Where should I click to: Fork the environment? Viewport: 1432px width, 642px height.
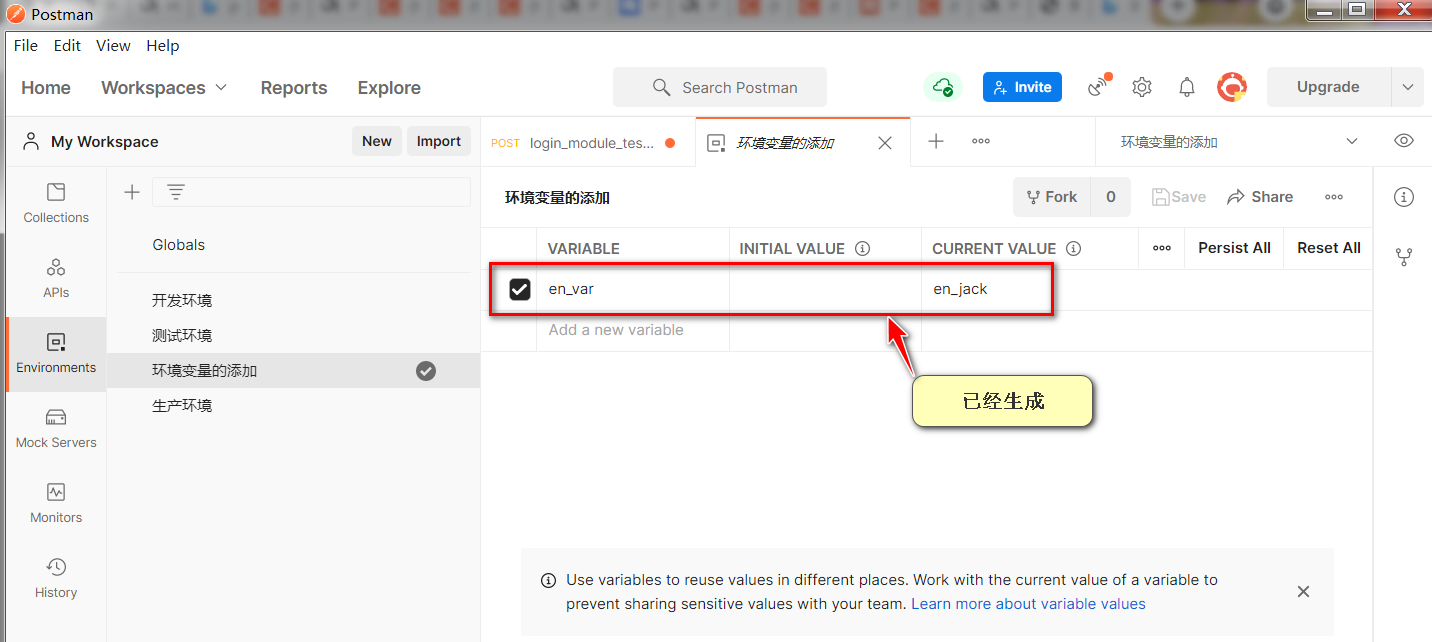1051,197
